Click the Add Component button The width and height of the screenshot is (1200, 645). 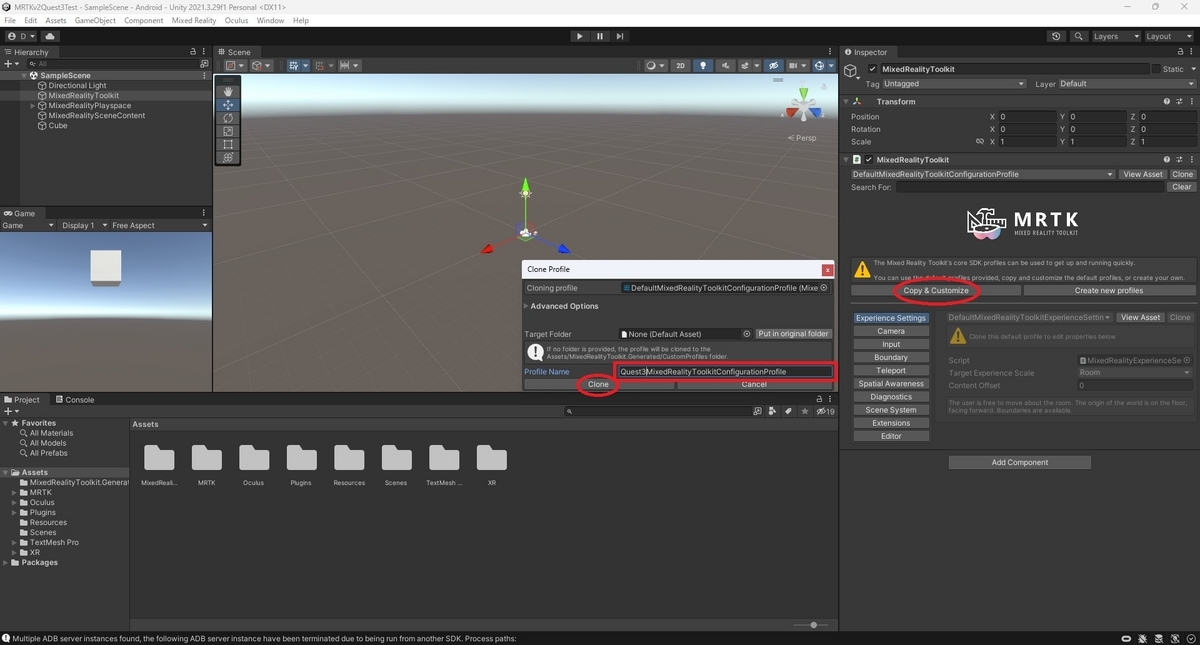click(1020, 462)
